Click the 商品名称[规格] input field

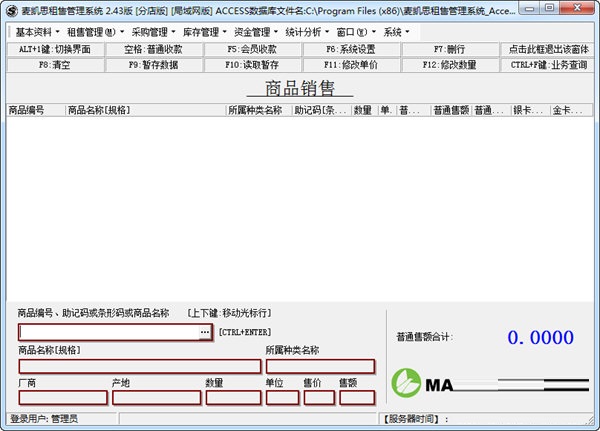point(140,366)
